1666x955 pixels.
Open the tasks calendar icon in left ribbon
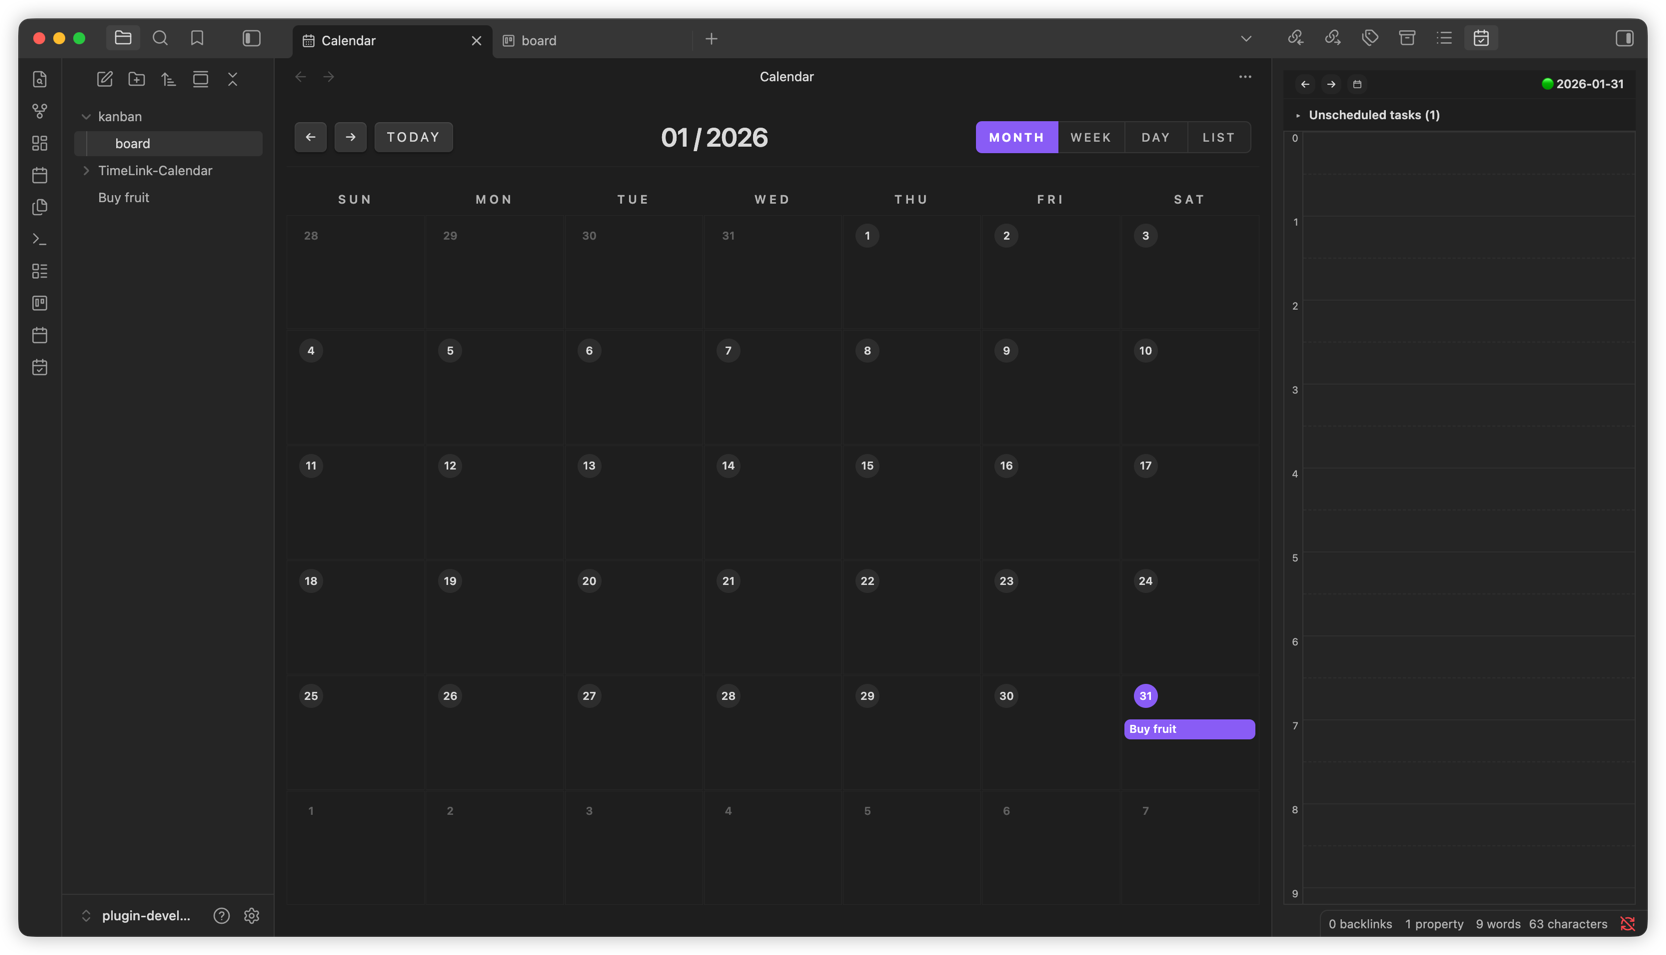click(39, 367)
